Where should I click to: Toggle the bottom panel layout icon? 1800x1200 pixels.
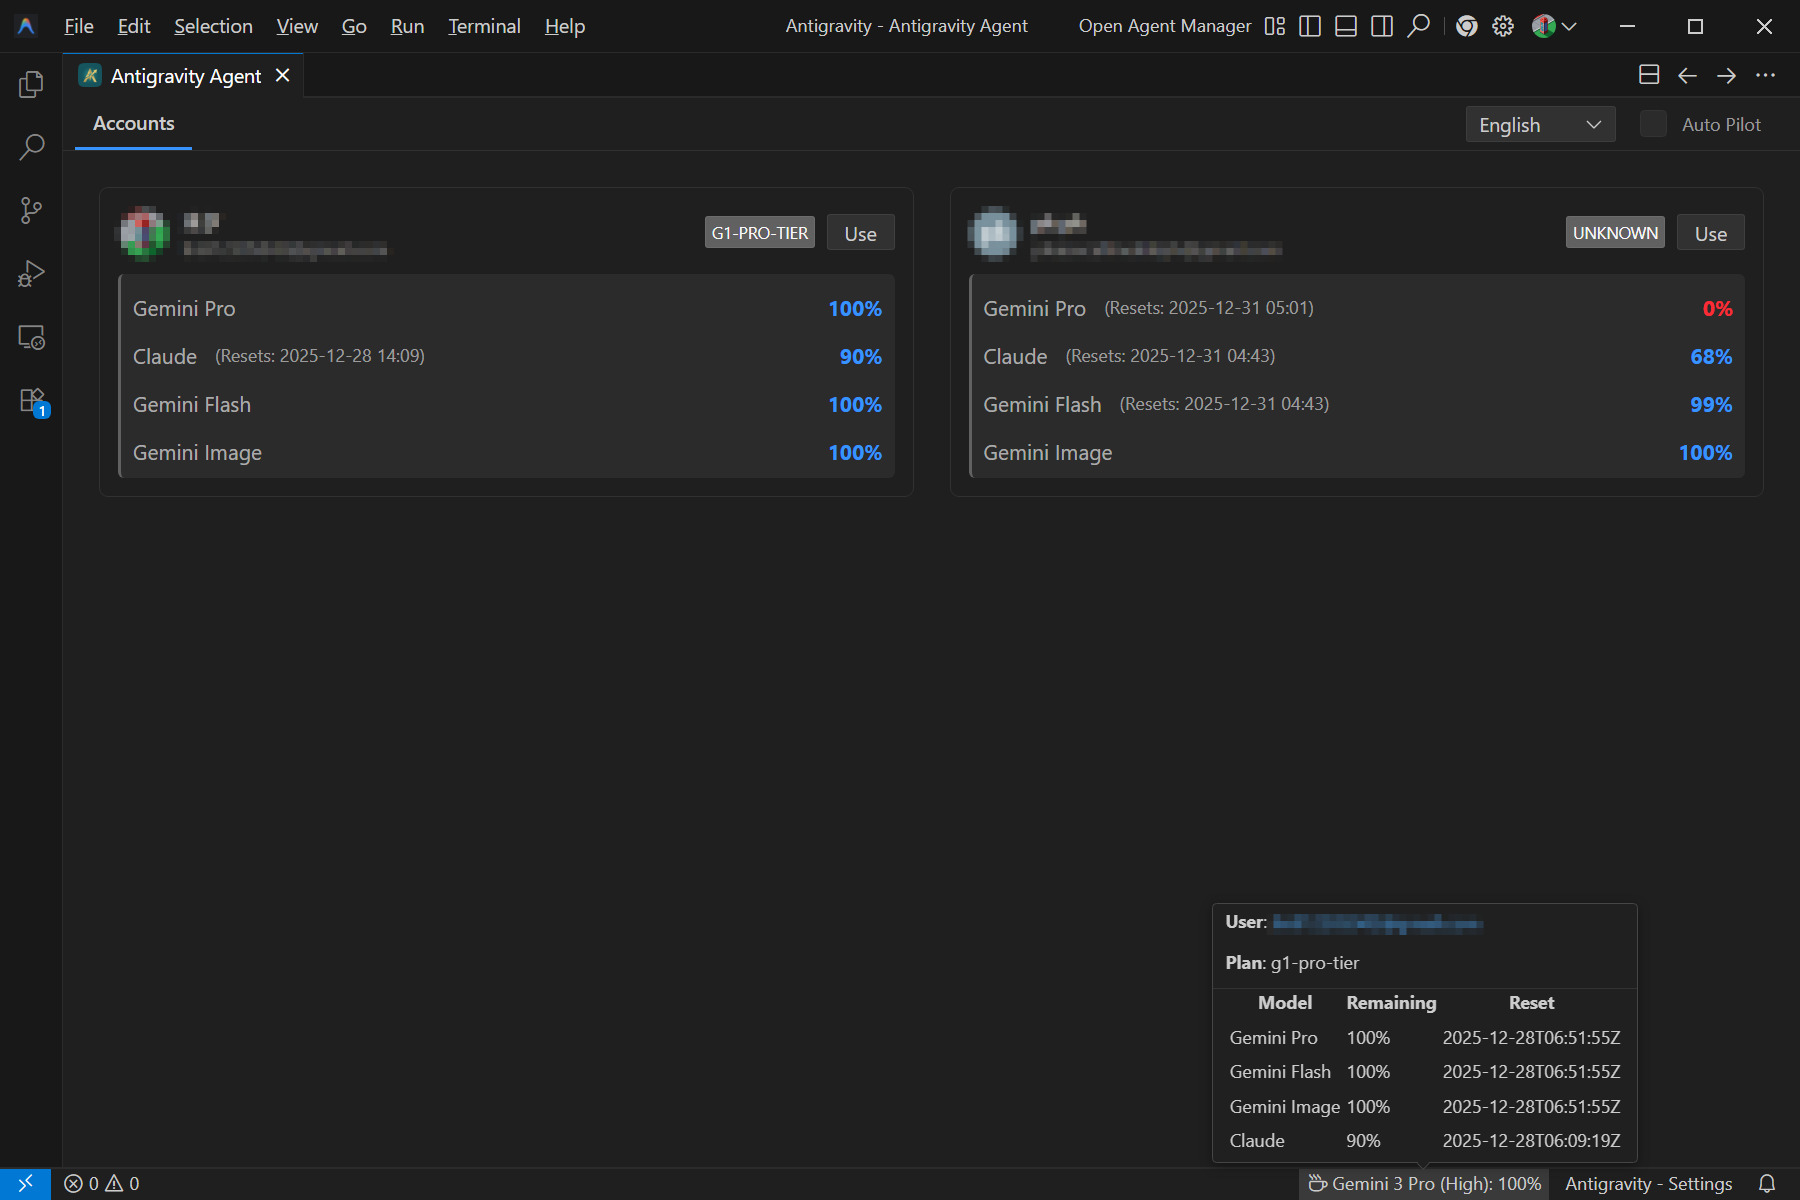pyautogui.click(x=1346, y=26)
